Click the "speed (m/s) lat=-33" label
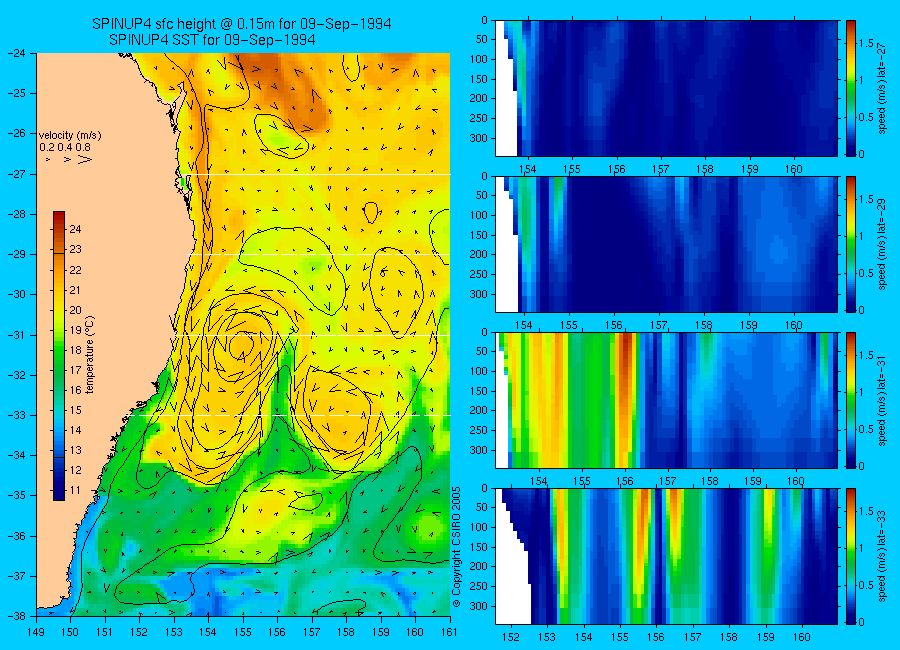The height and width of the screenshot is (650, 900). [882, 558]
